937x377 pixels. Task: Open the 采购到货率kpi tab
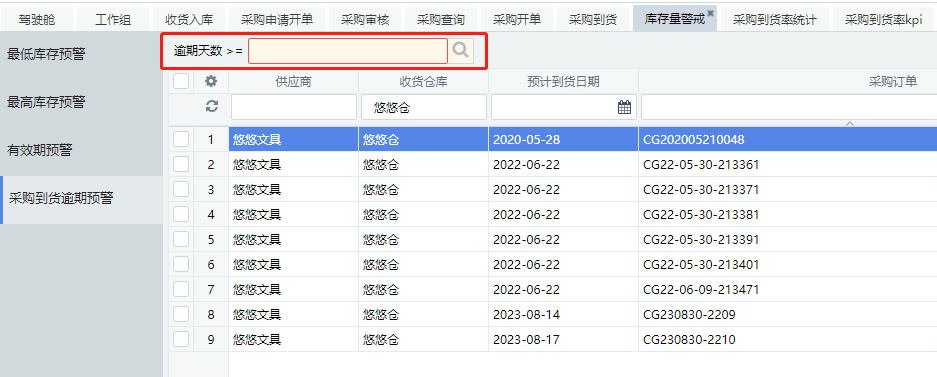[883, 20]
